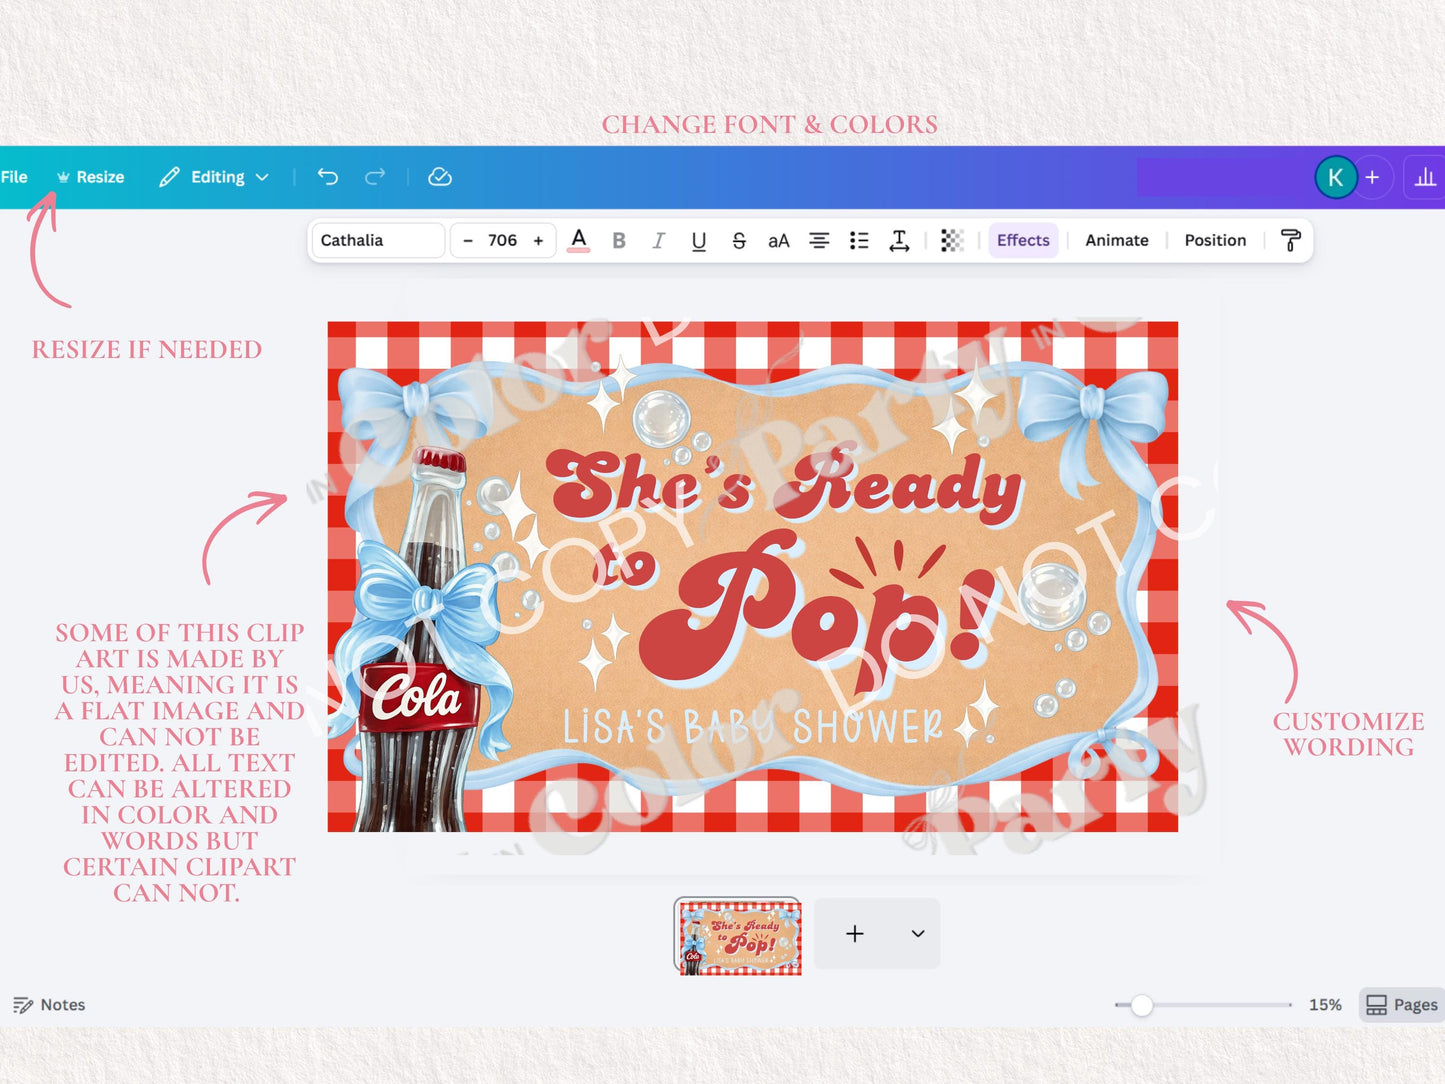The width and height of the screenshot is (1445, 1084).
Task: Add collaborator with plus beside avatar
Action: click(x=1373, y=177)
